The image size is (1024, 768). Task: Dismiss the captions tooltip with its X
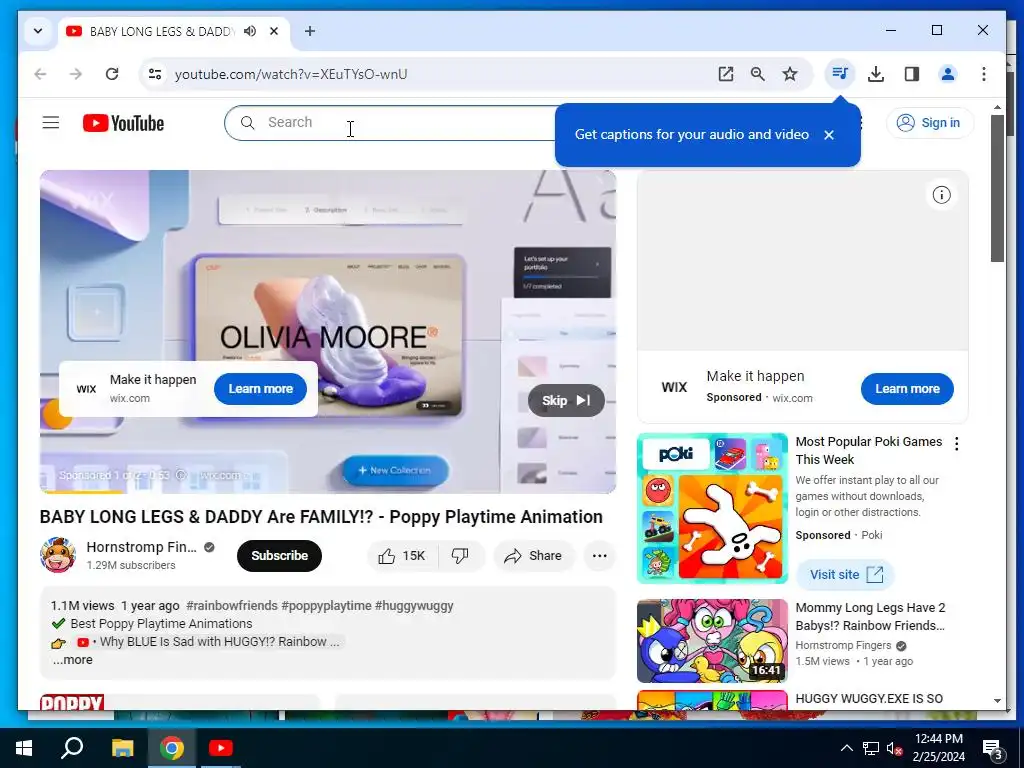click(x=829, y=135)
